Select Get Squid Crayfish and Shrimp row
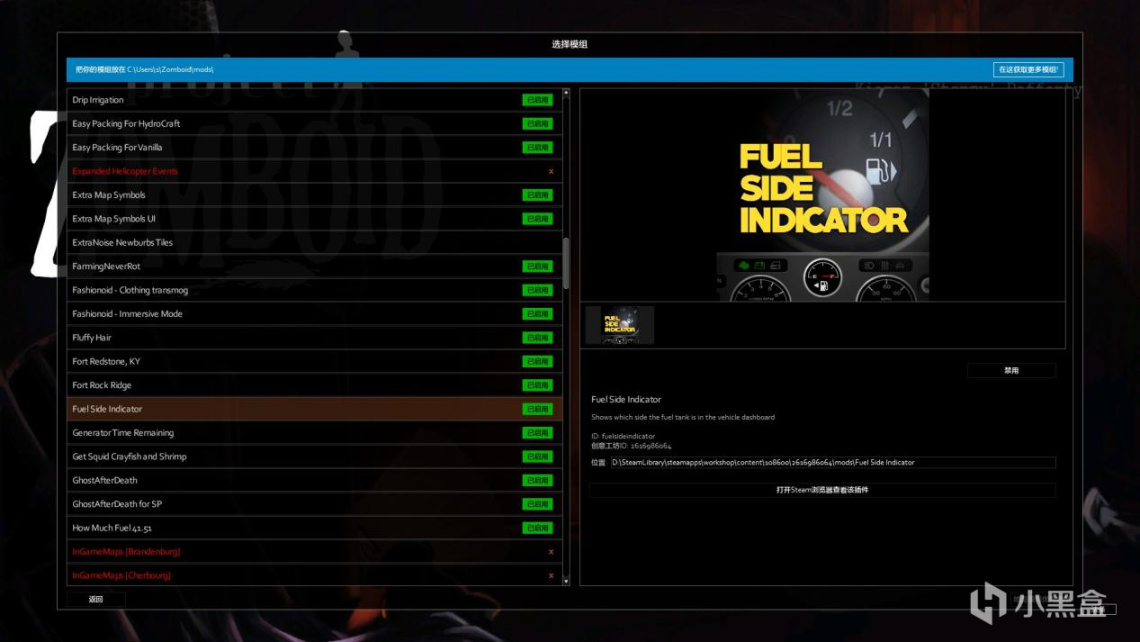The image size is (1140, 642). 314,457
